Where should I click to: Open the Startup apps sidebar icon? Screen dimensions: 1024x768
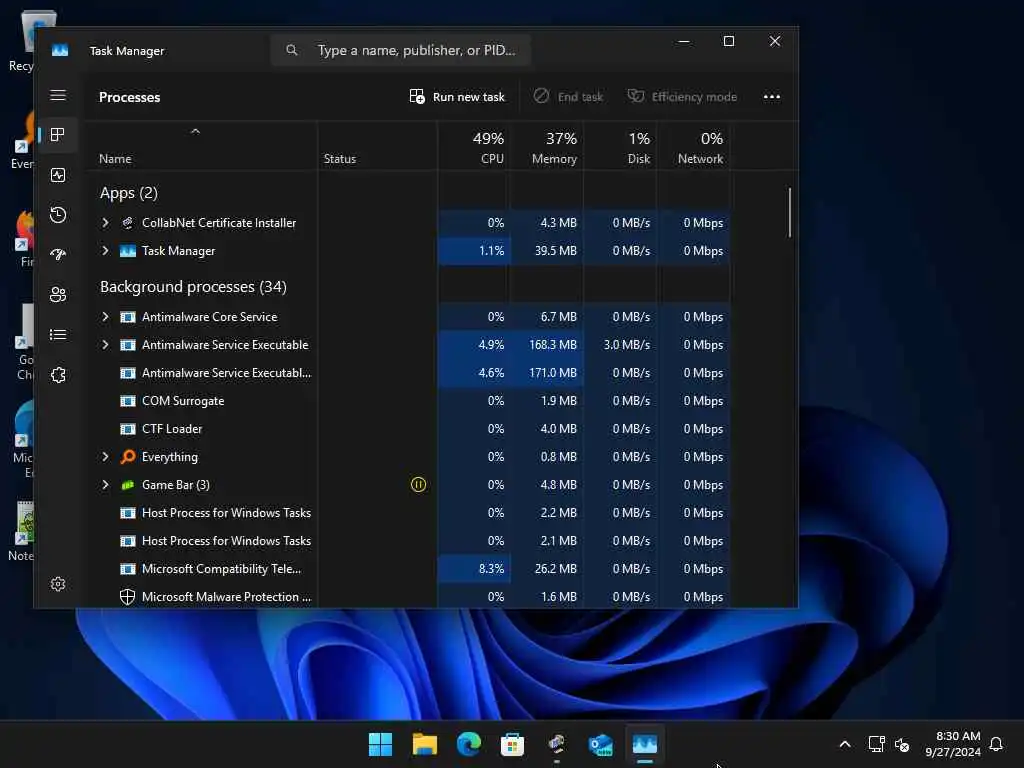click(58, 255)
